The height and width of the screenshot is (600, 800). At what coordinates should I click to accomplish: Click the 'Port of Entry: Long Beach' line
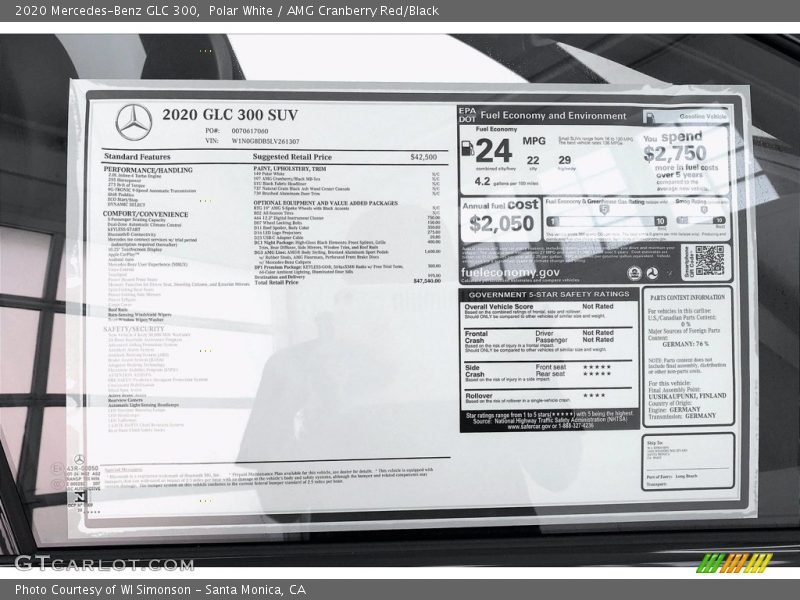tap(672, 477)
